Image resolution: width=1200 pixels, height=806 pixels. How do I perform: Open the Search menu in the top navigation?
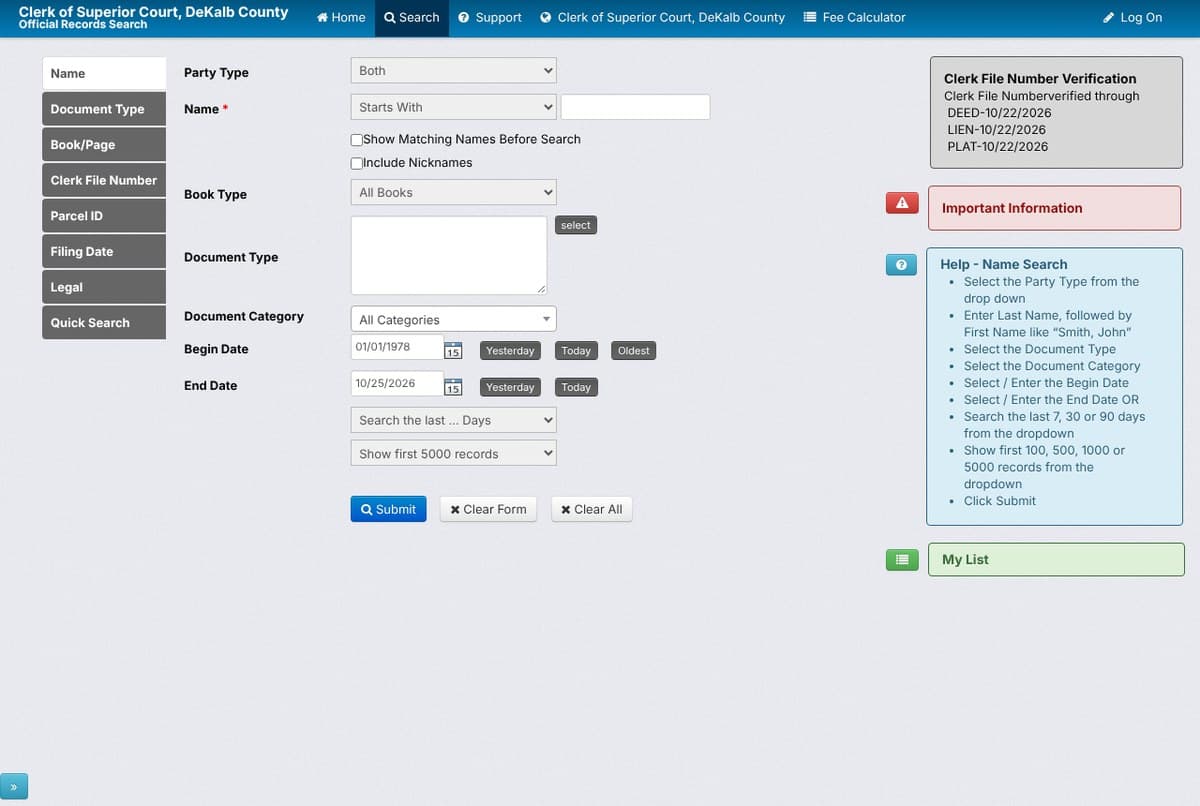point(412,17)
